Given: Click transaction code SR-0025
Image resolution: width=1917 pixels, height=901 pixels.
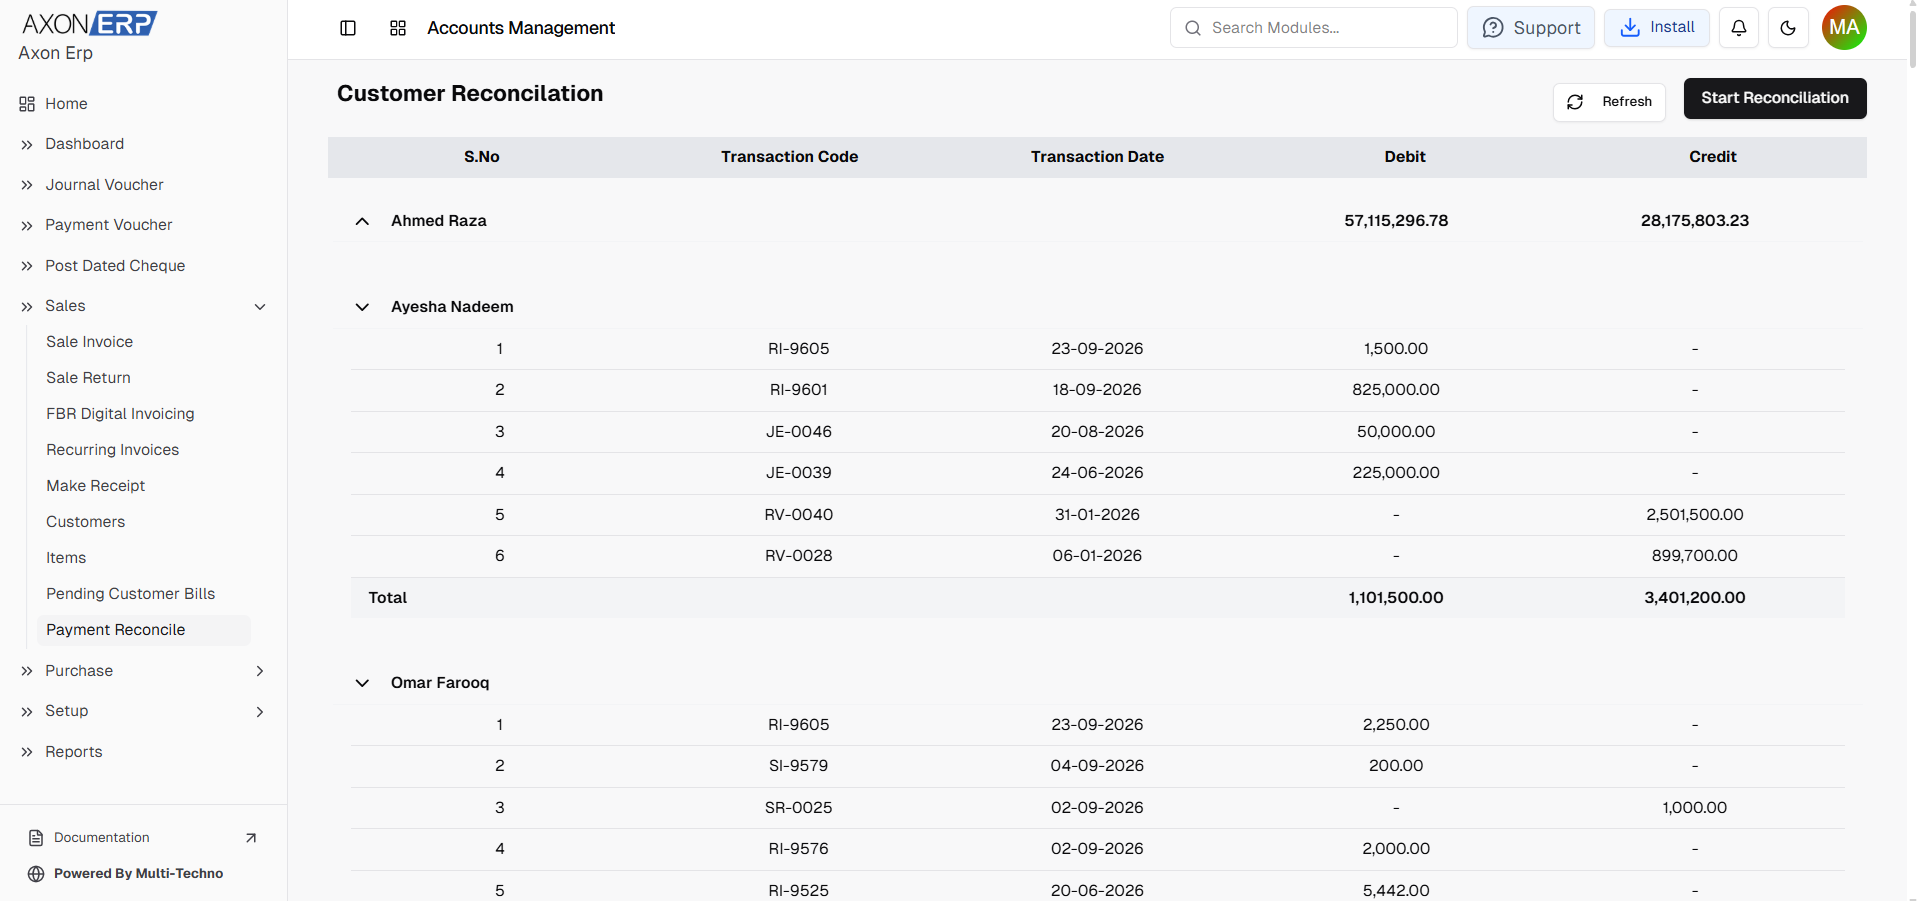Looking at the screenshot, I should (x=798, y=808).
